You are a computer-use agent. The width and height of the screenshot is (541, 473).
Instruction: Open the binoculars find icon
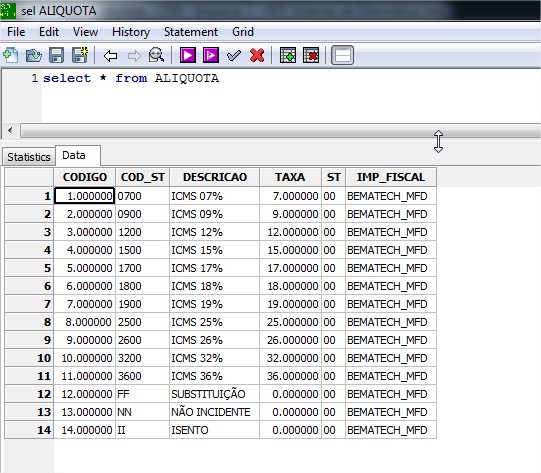[156, 55]
